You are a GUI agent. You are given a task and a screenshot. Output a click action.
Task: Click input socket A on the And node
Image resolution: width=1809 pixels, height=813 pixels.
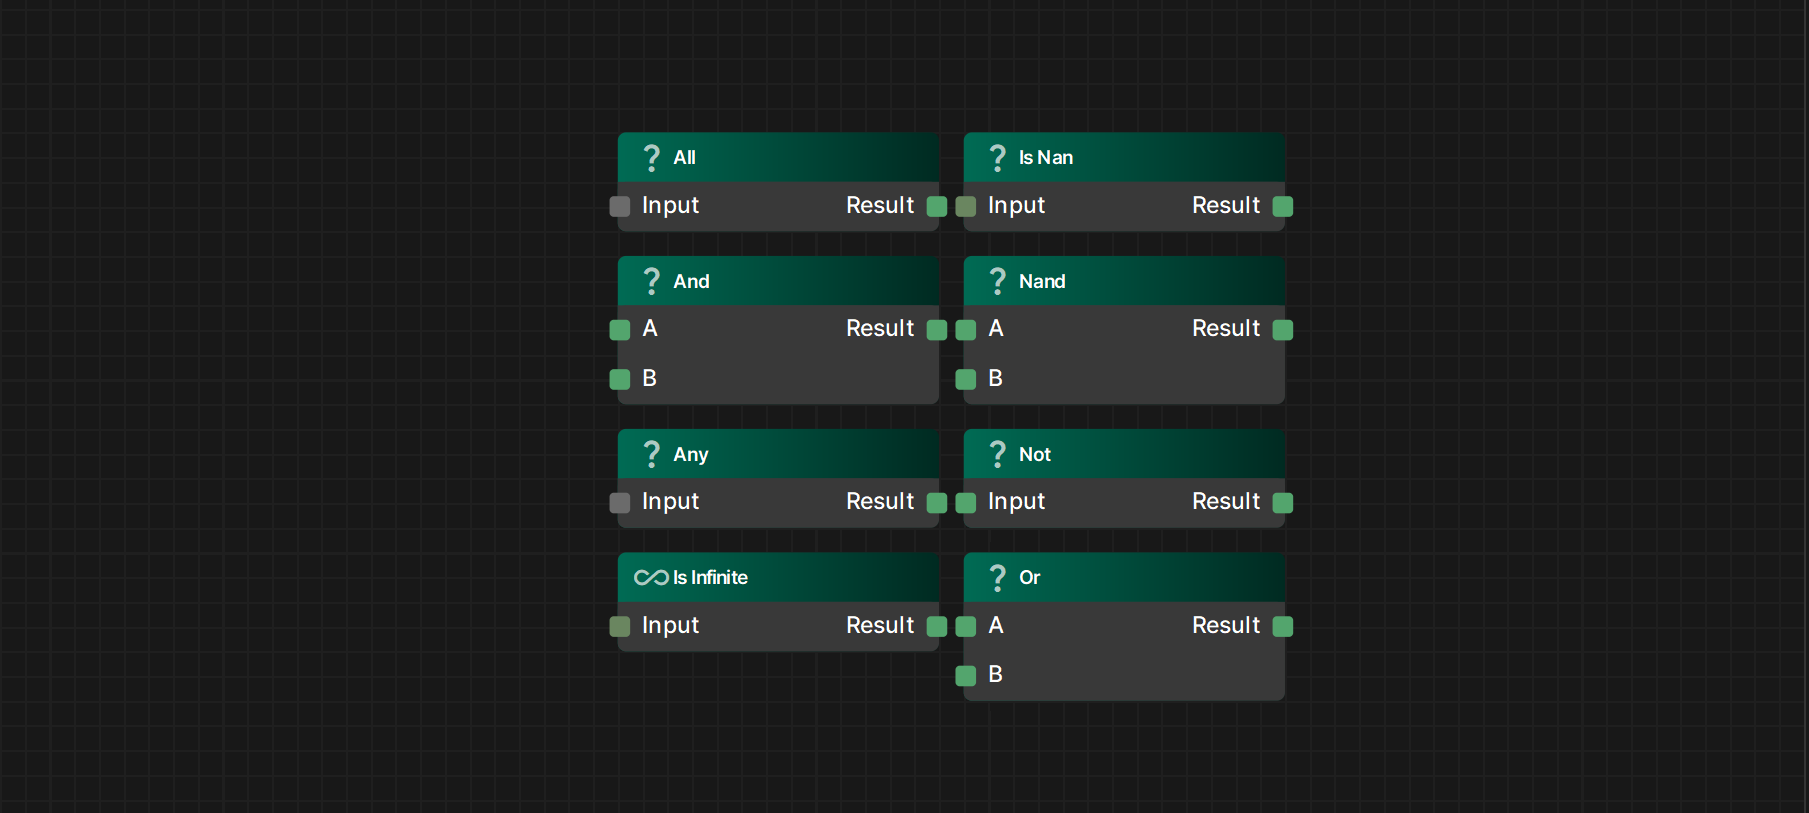[x=620, y=330]
